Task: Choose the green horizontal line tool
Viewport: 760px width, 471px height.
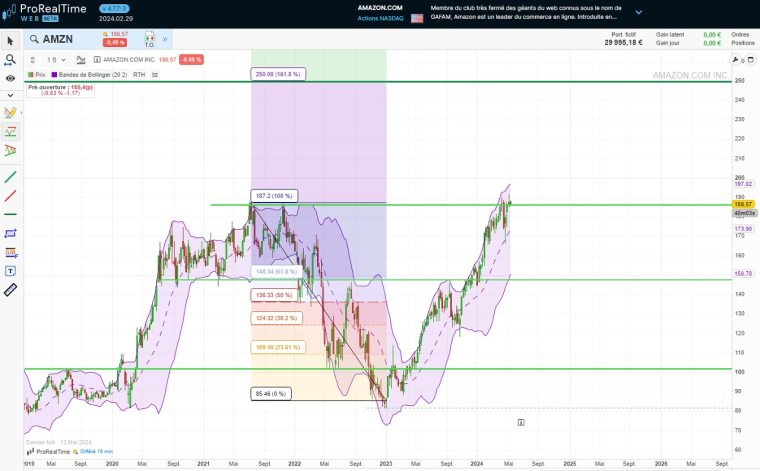Action: pos(10,214)
